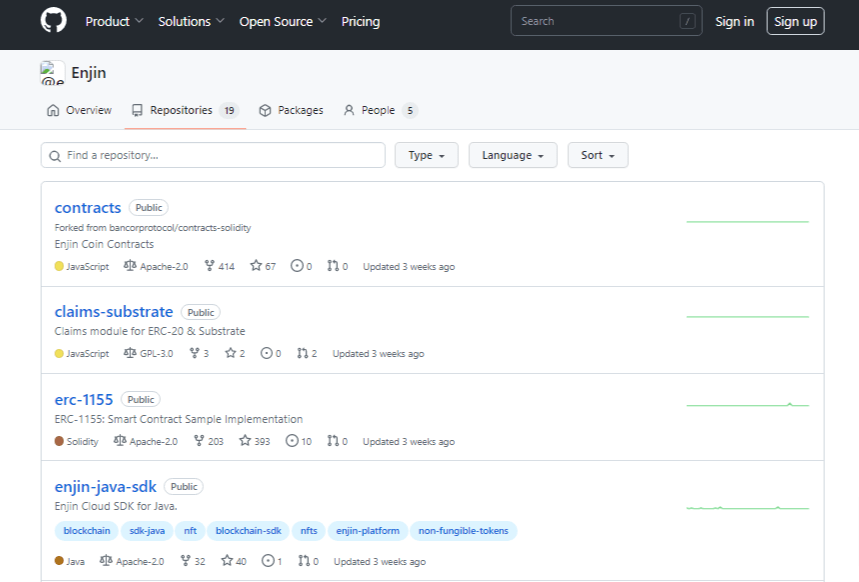The height and width of the screenshot is (582, 859).
Task: Click the Packages cube icon
Action: point(265,110)
